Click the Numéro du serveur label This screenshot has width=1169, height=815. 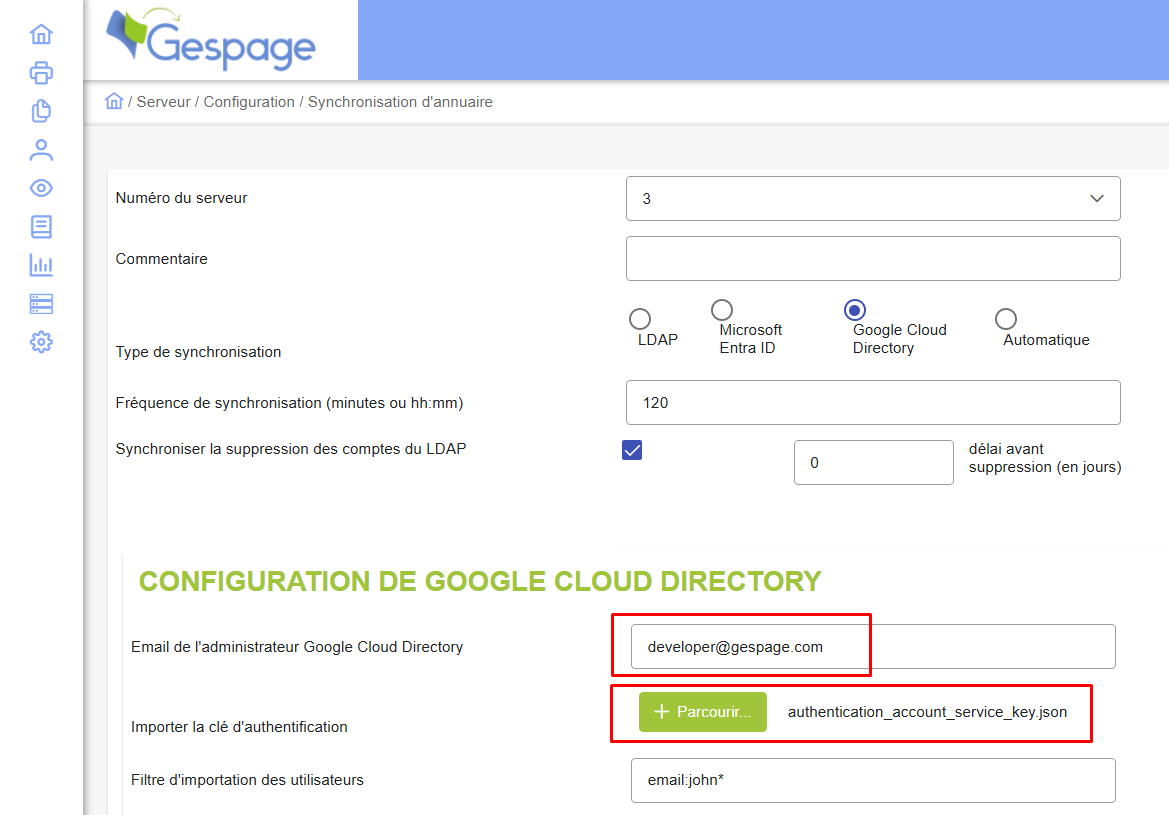(181, 198)
